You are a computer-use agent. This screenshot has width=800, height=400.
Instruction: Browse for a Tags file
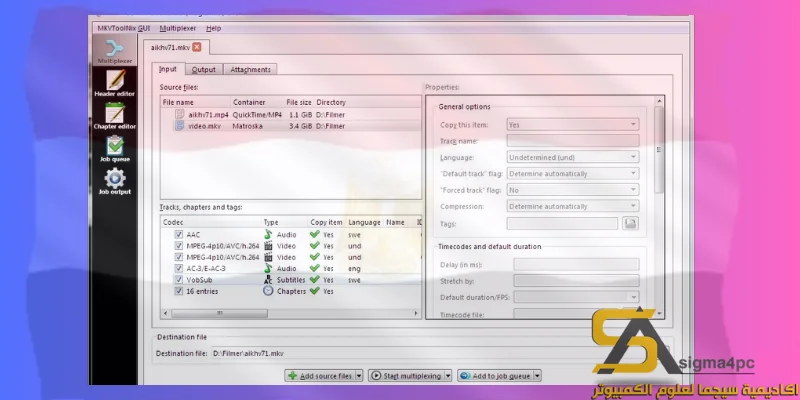tap(631, 223)
